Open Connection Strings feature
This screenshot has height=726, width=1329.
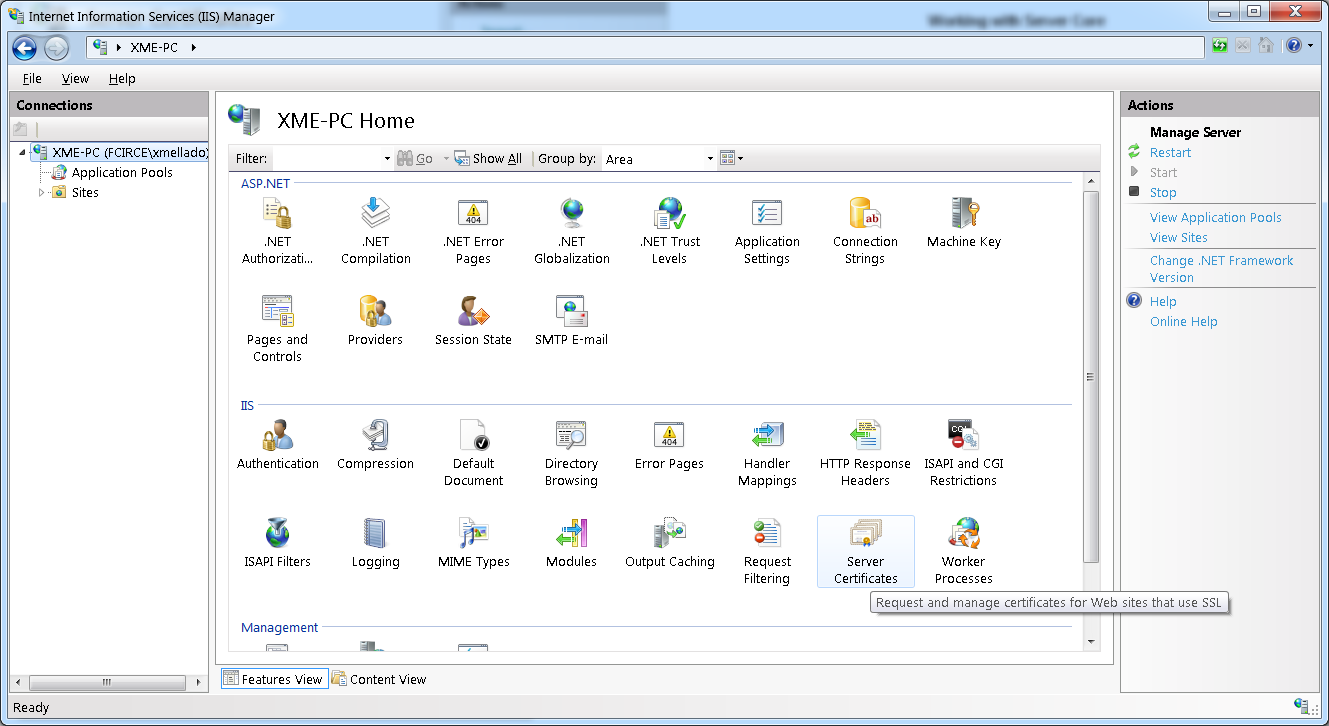tap(865, 230)
